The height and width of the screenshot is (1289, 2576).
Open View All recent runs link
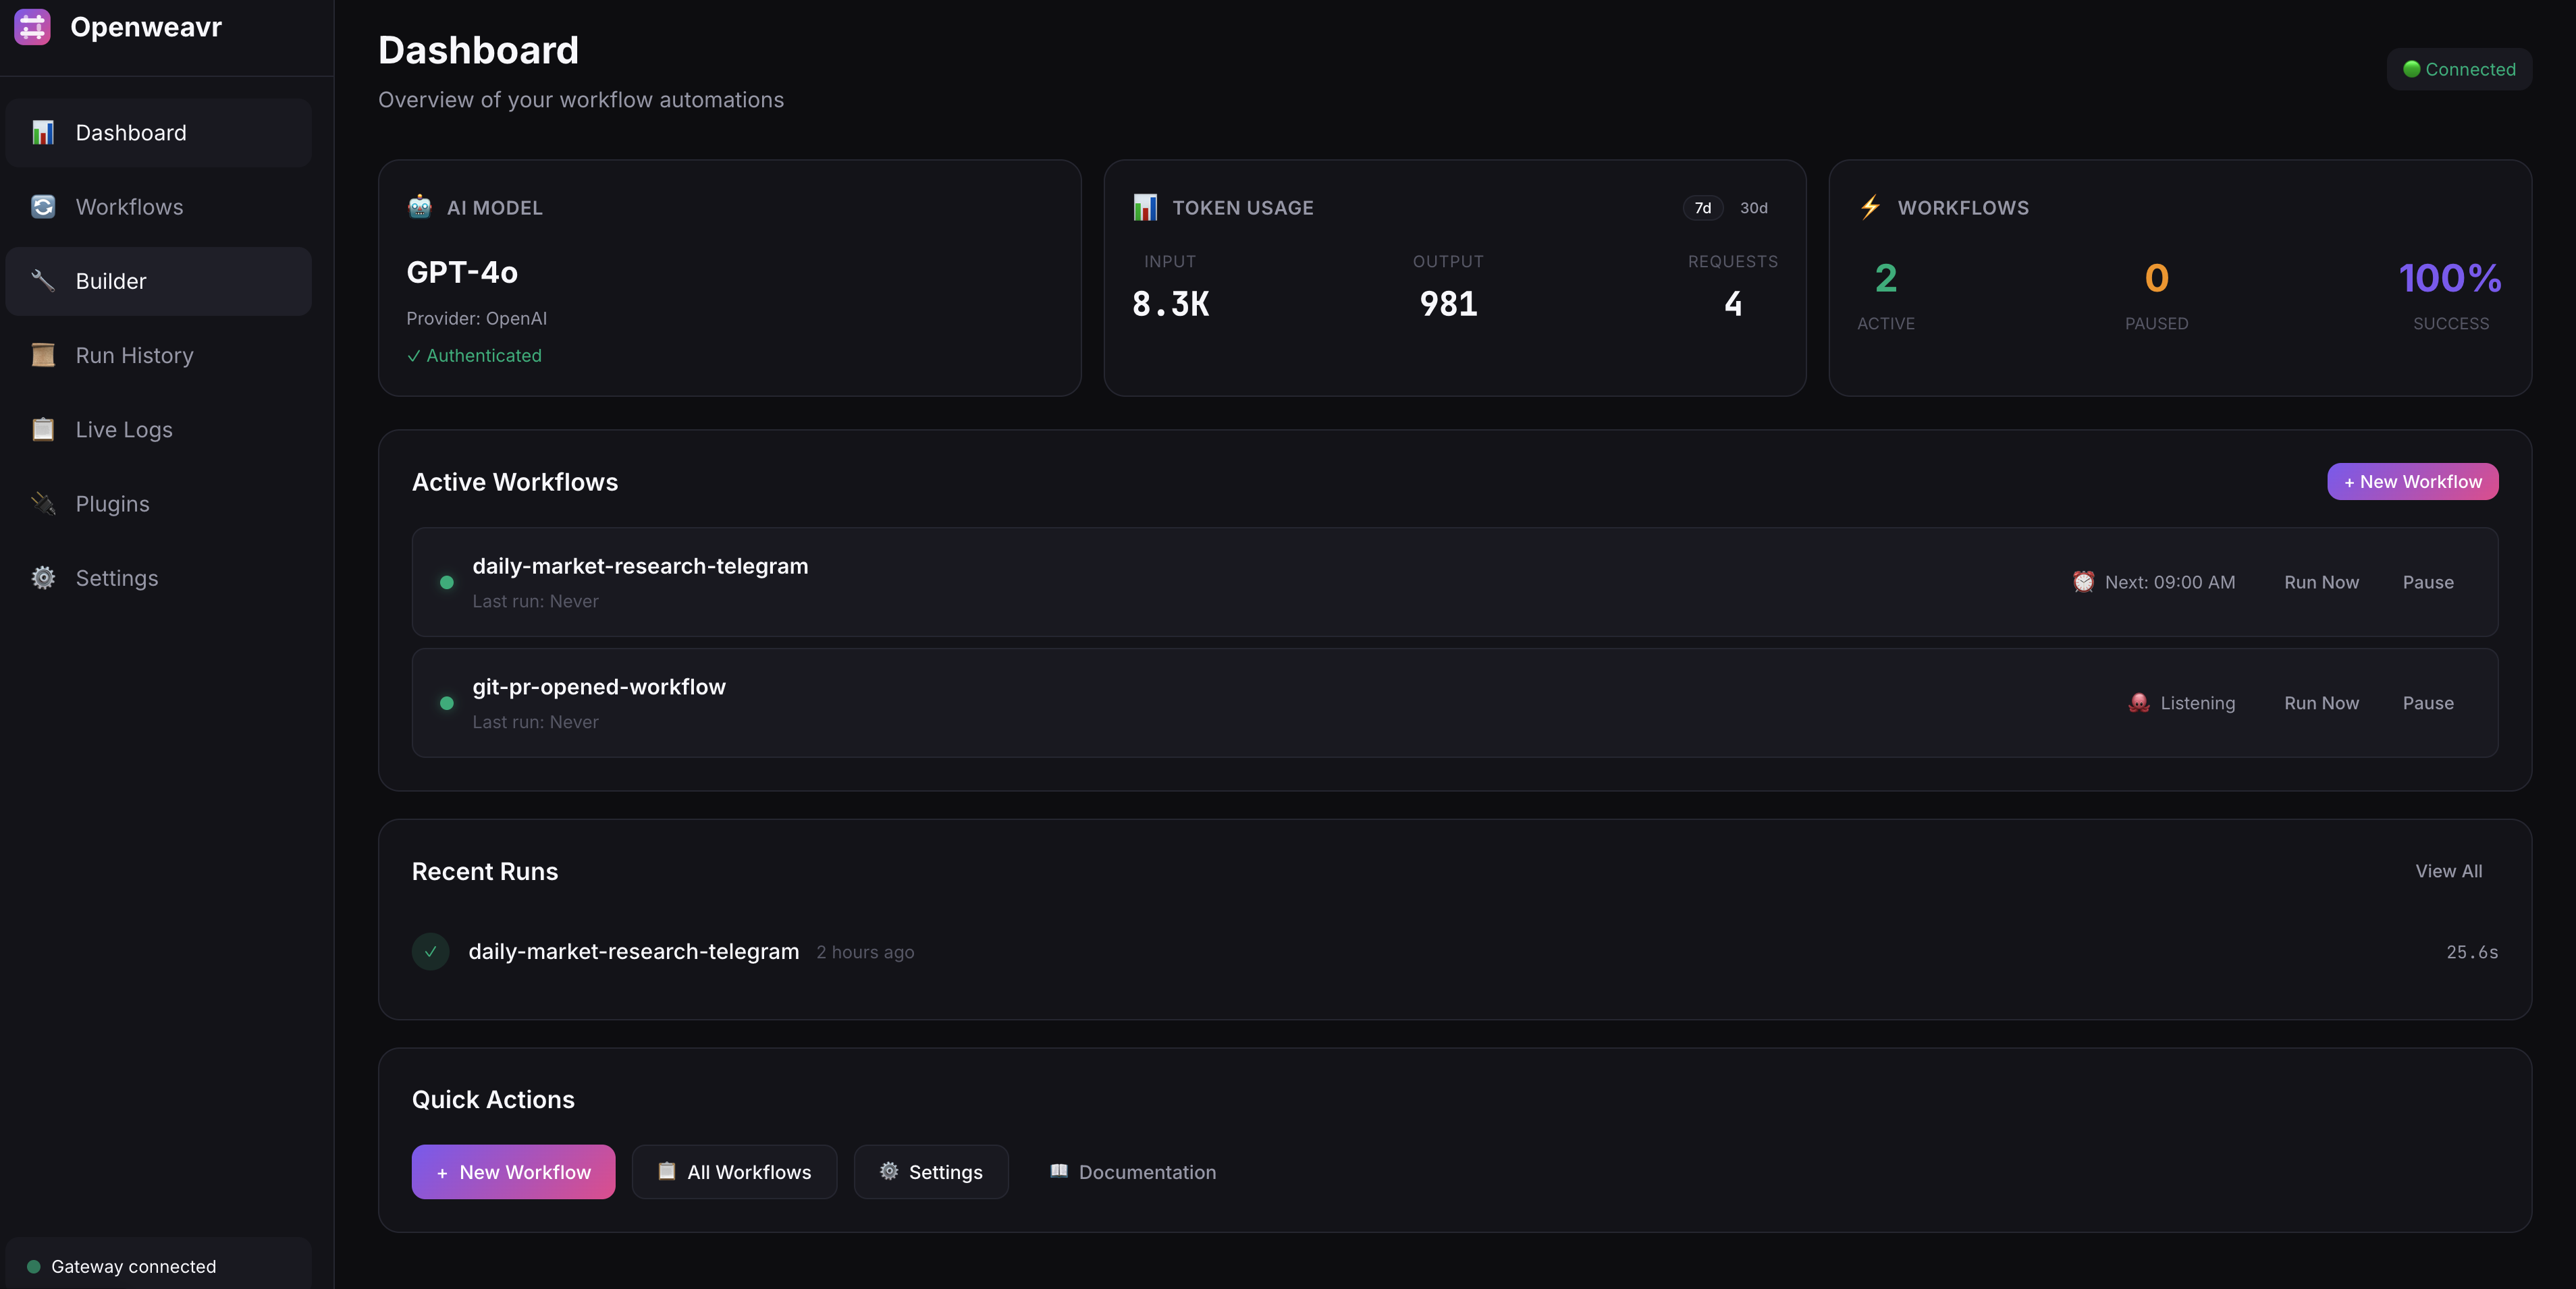(x=2448, y=871)
